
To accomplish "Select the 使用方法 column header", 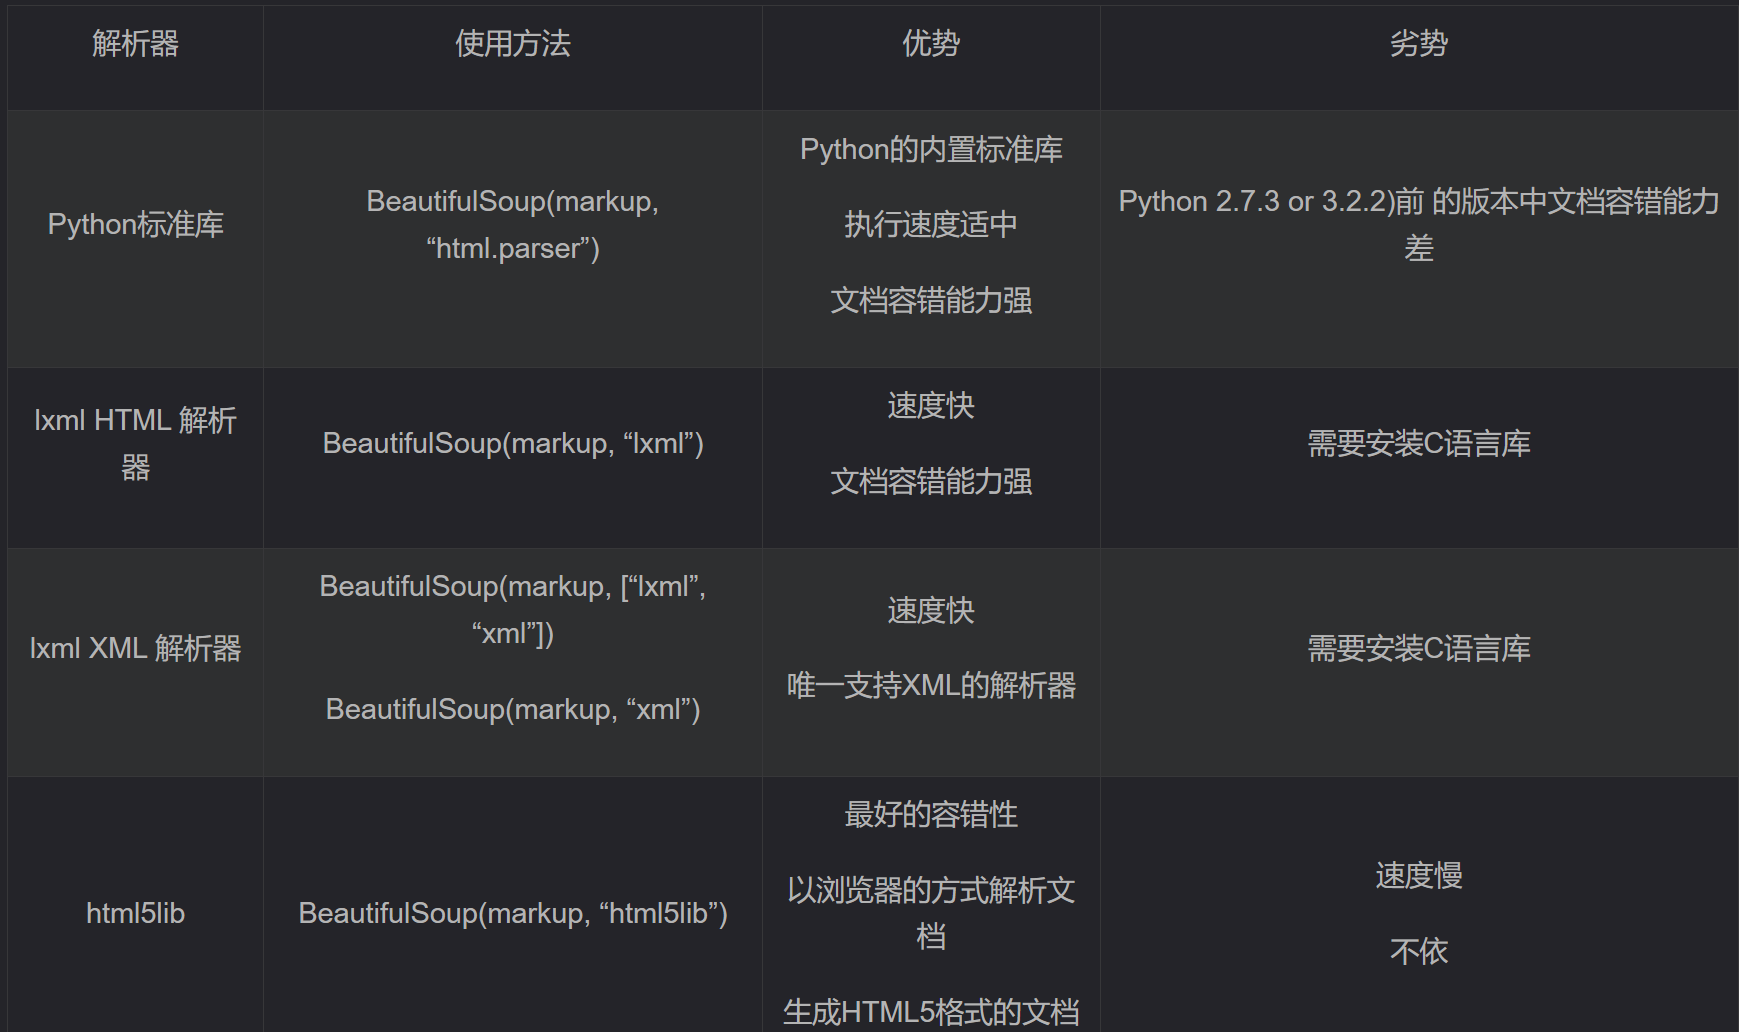I will click(512, 44).
